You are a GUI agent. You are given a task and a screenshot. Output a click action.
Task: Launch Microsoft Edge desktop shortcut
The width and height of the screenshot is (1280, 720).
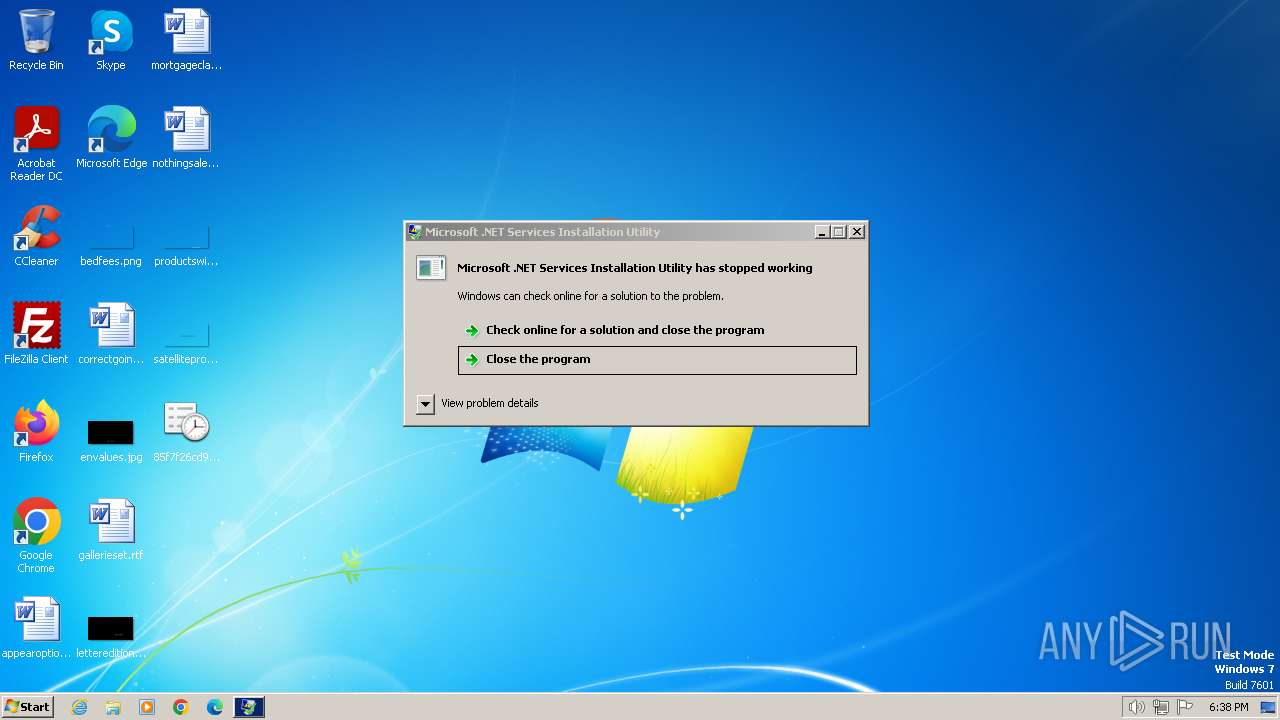(x=111, y=139)
